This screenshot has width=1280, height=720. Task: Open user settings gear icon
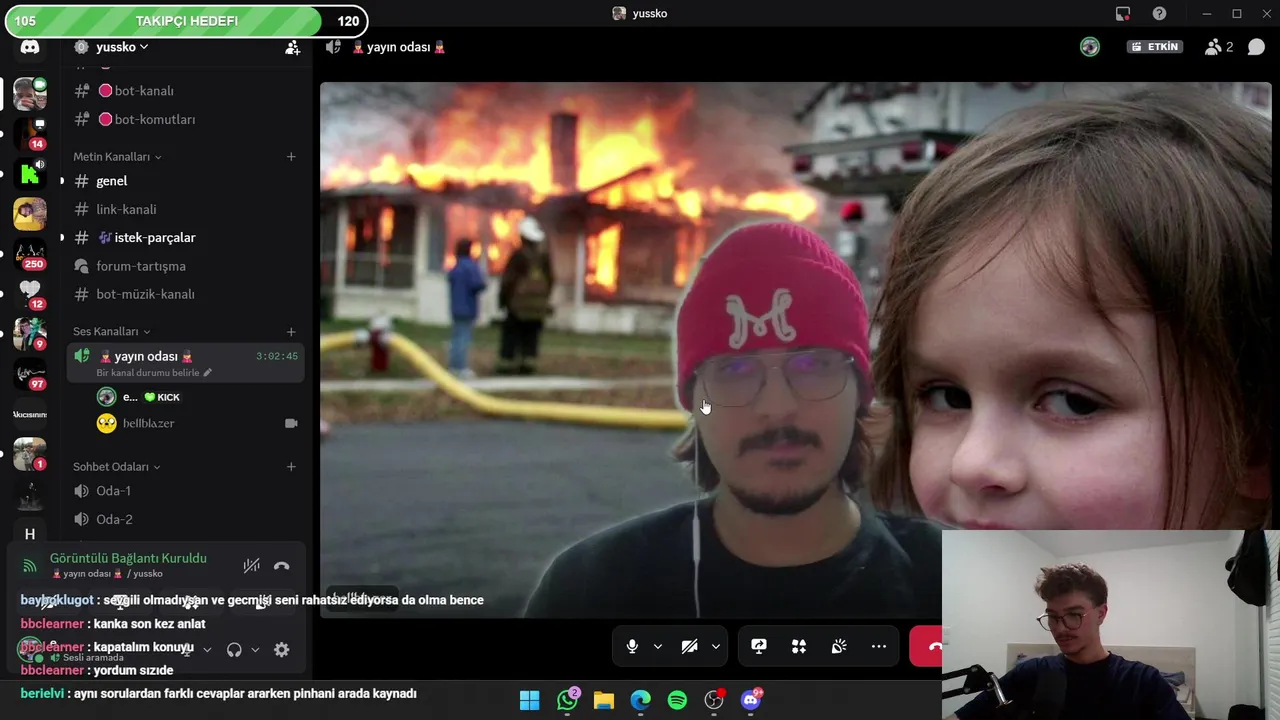tap(282, 650)
